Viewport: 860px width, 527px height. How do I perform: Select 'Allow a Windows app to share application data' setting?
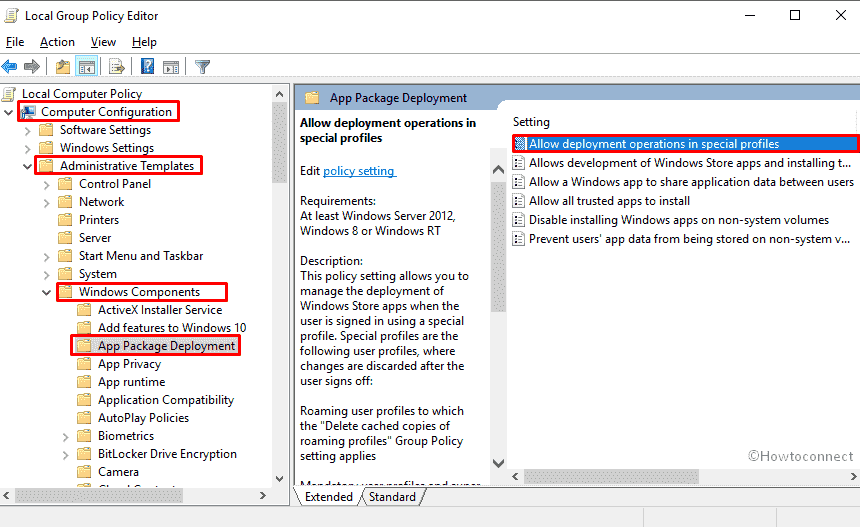point(691,182)
